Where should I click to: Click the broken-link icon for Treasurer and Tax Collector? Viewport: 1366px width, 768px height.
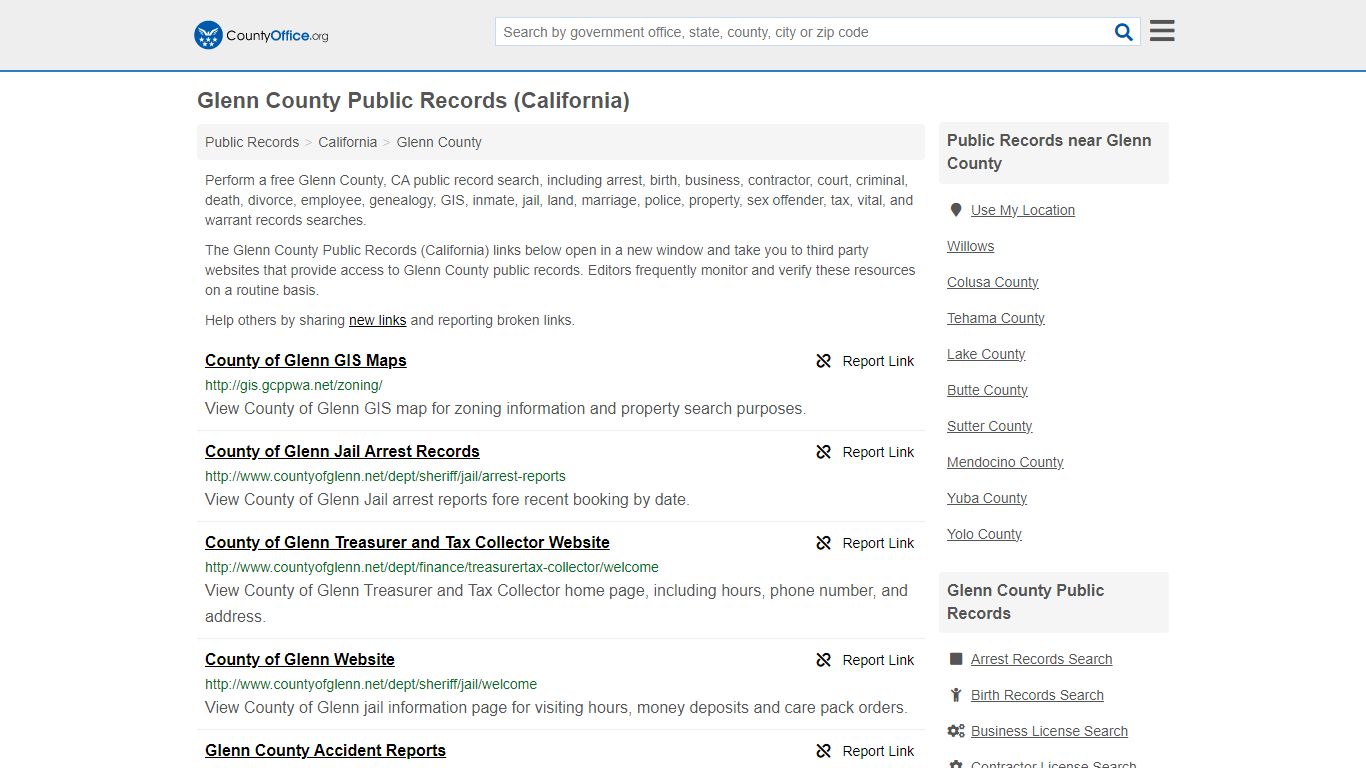click(x=824, y=543)
